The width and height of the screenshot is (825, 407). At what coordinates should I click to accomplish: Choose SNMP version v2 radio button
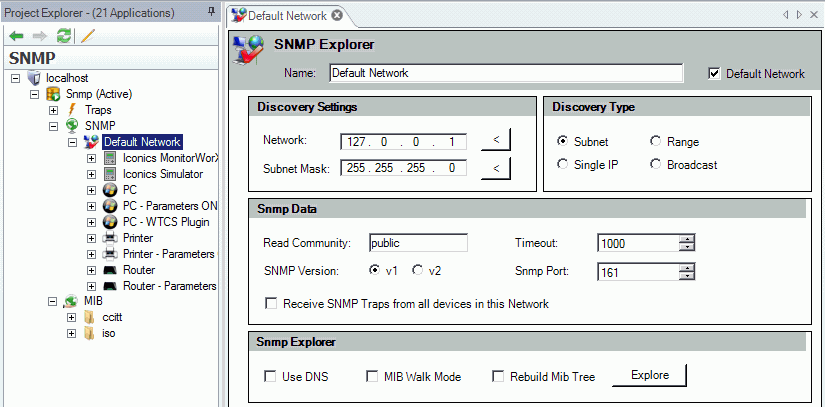[x=417, y=270]
